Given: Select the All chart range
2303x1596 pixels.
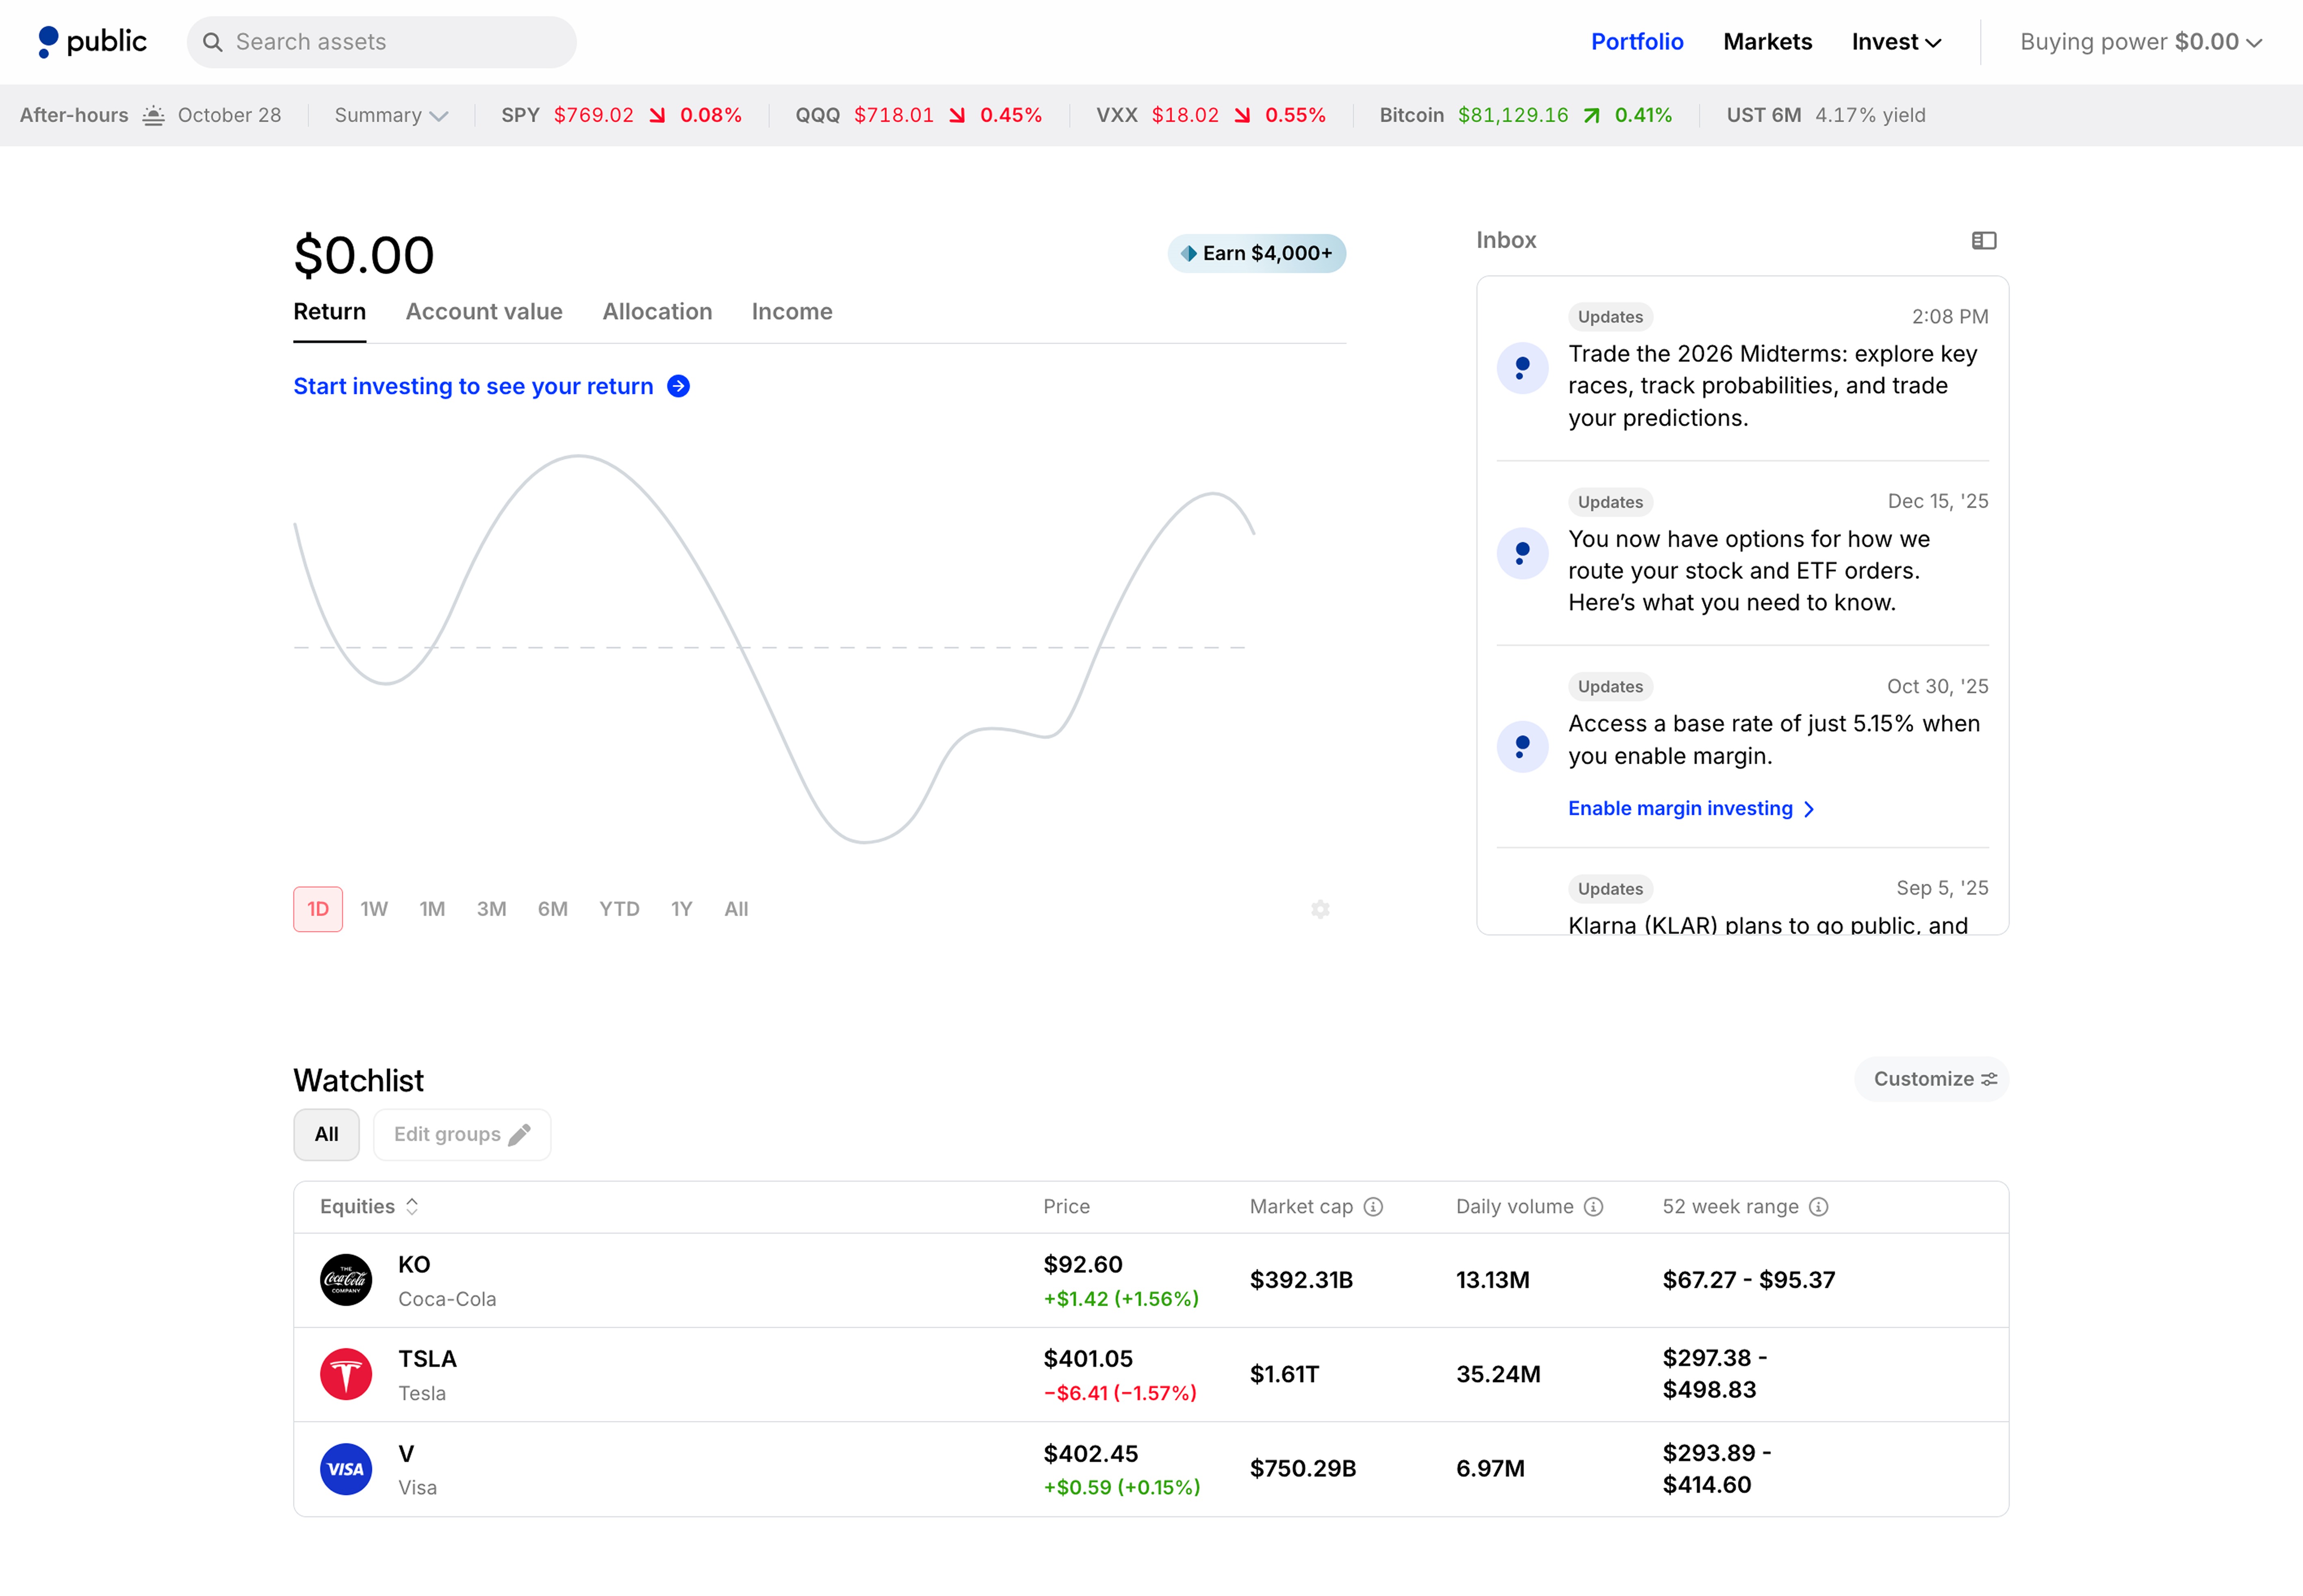Looking at the screenshot, I should point(736,909).
